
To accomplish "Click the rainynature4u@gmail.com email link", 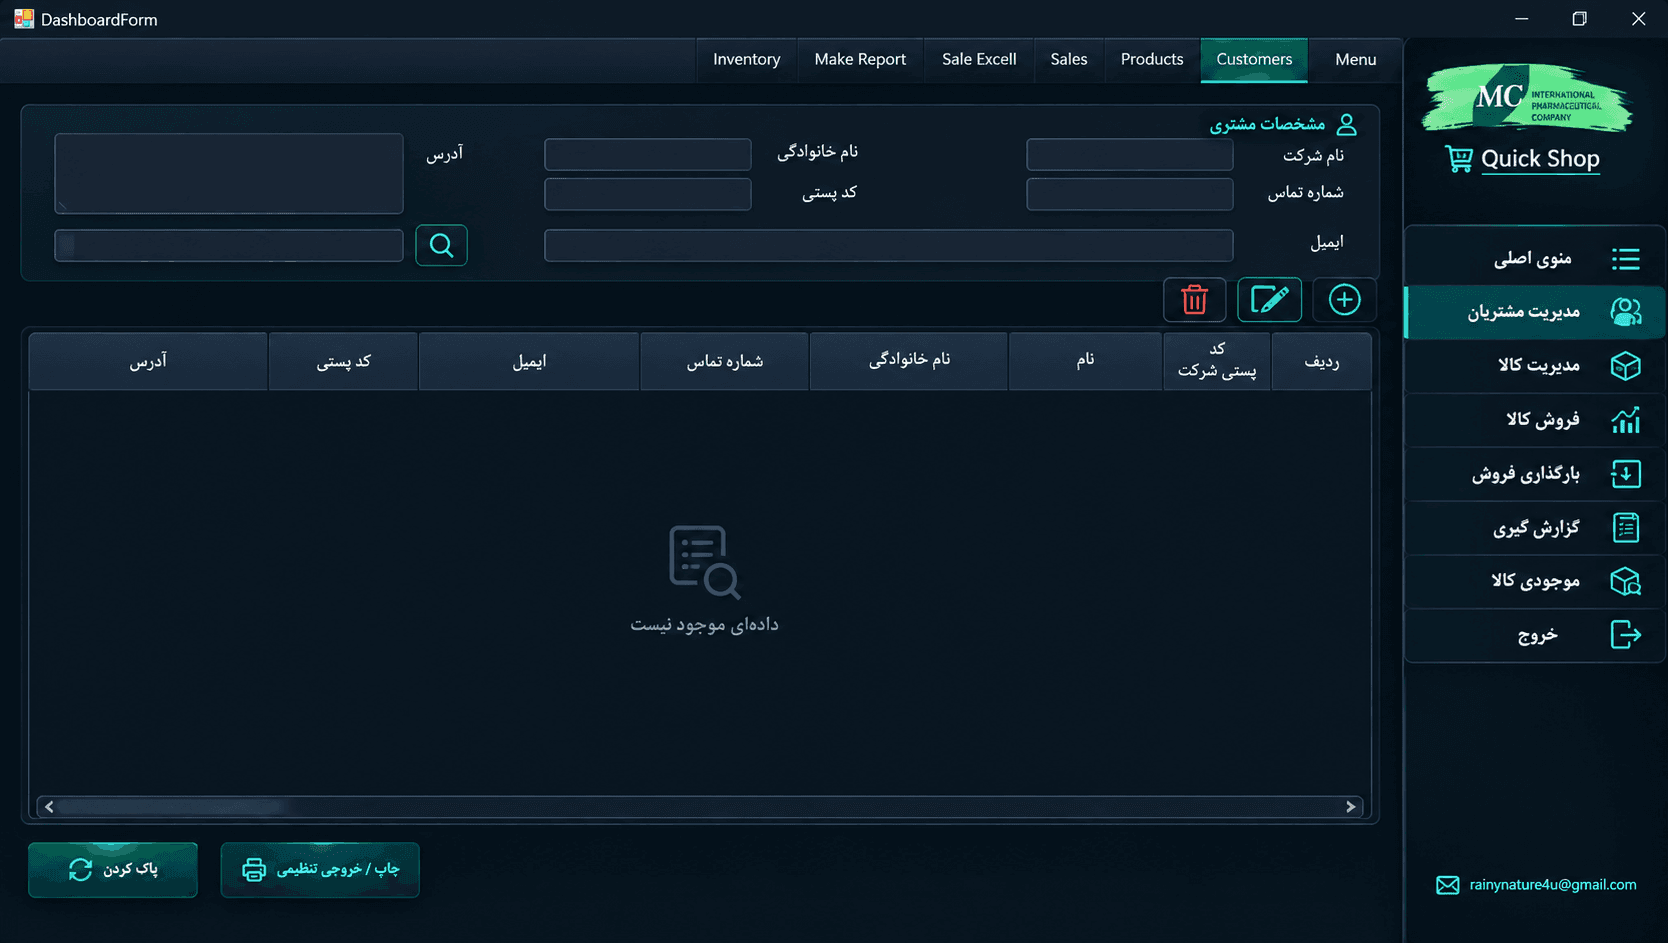I will tap(1553, 885).
